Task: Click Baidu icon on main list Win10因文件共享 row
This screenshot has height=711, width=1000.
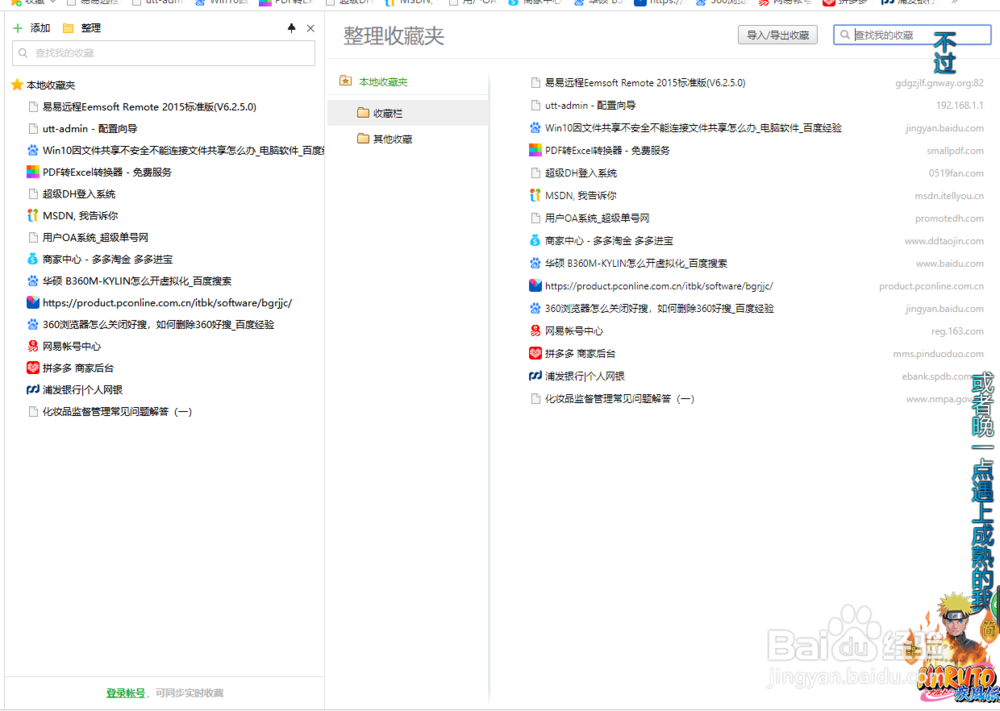Action: tap(535, 128)
